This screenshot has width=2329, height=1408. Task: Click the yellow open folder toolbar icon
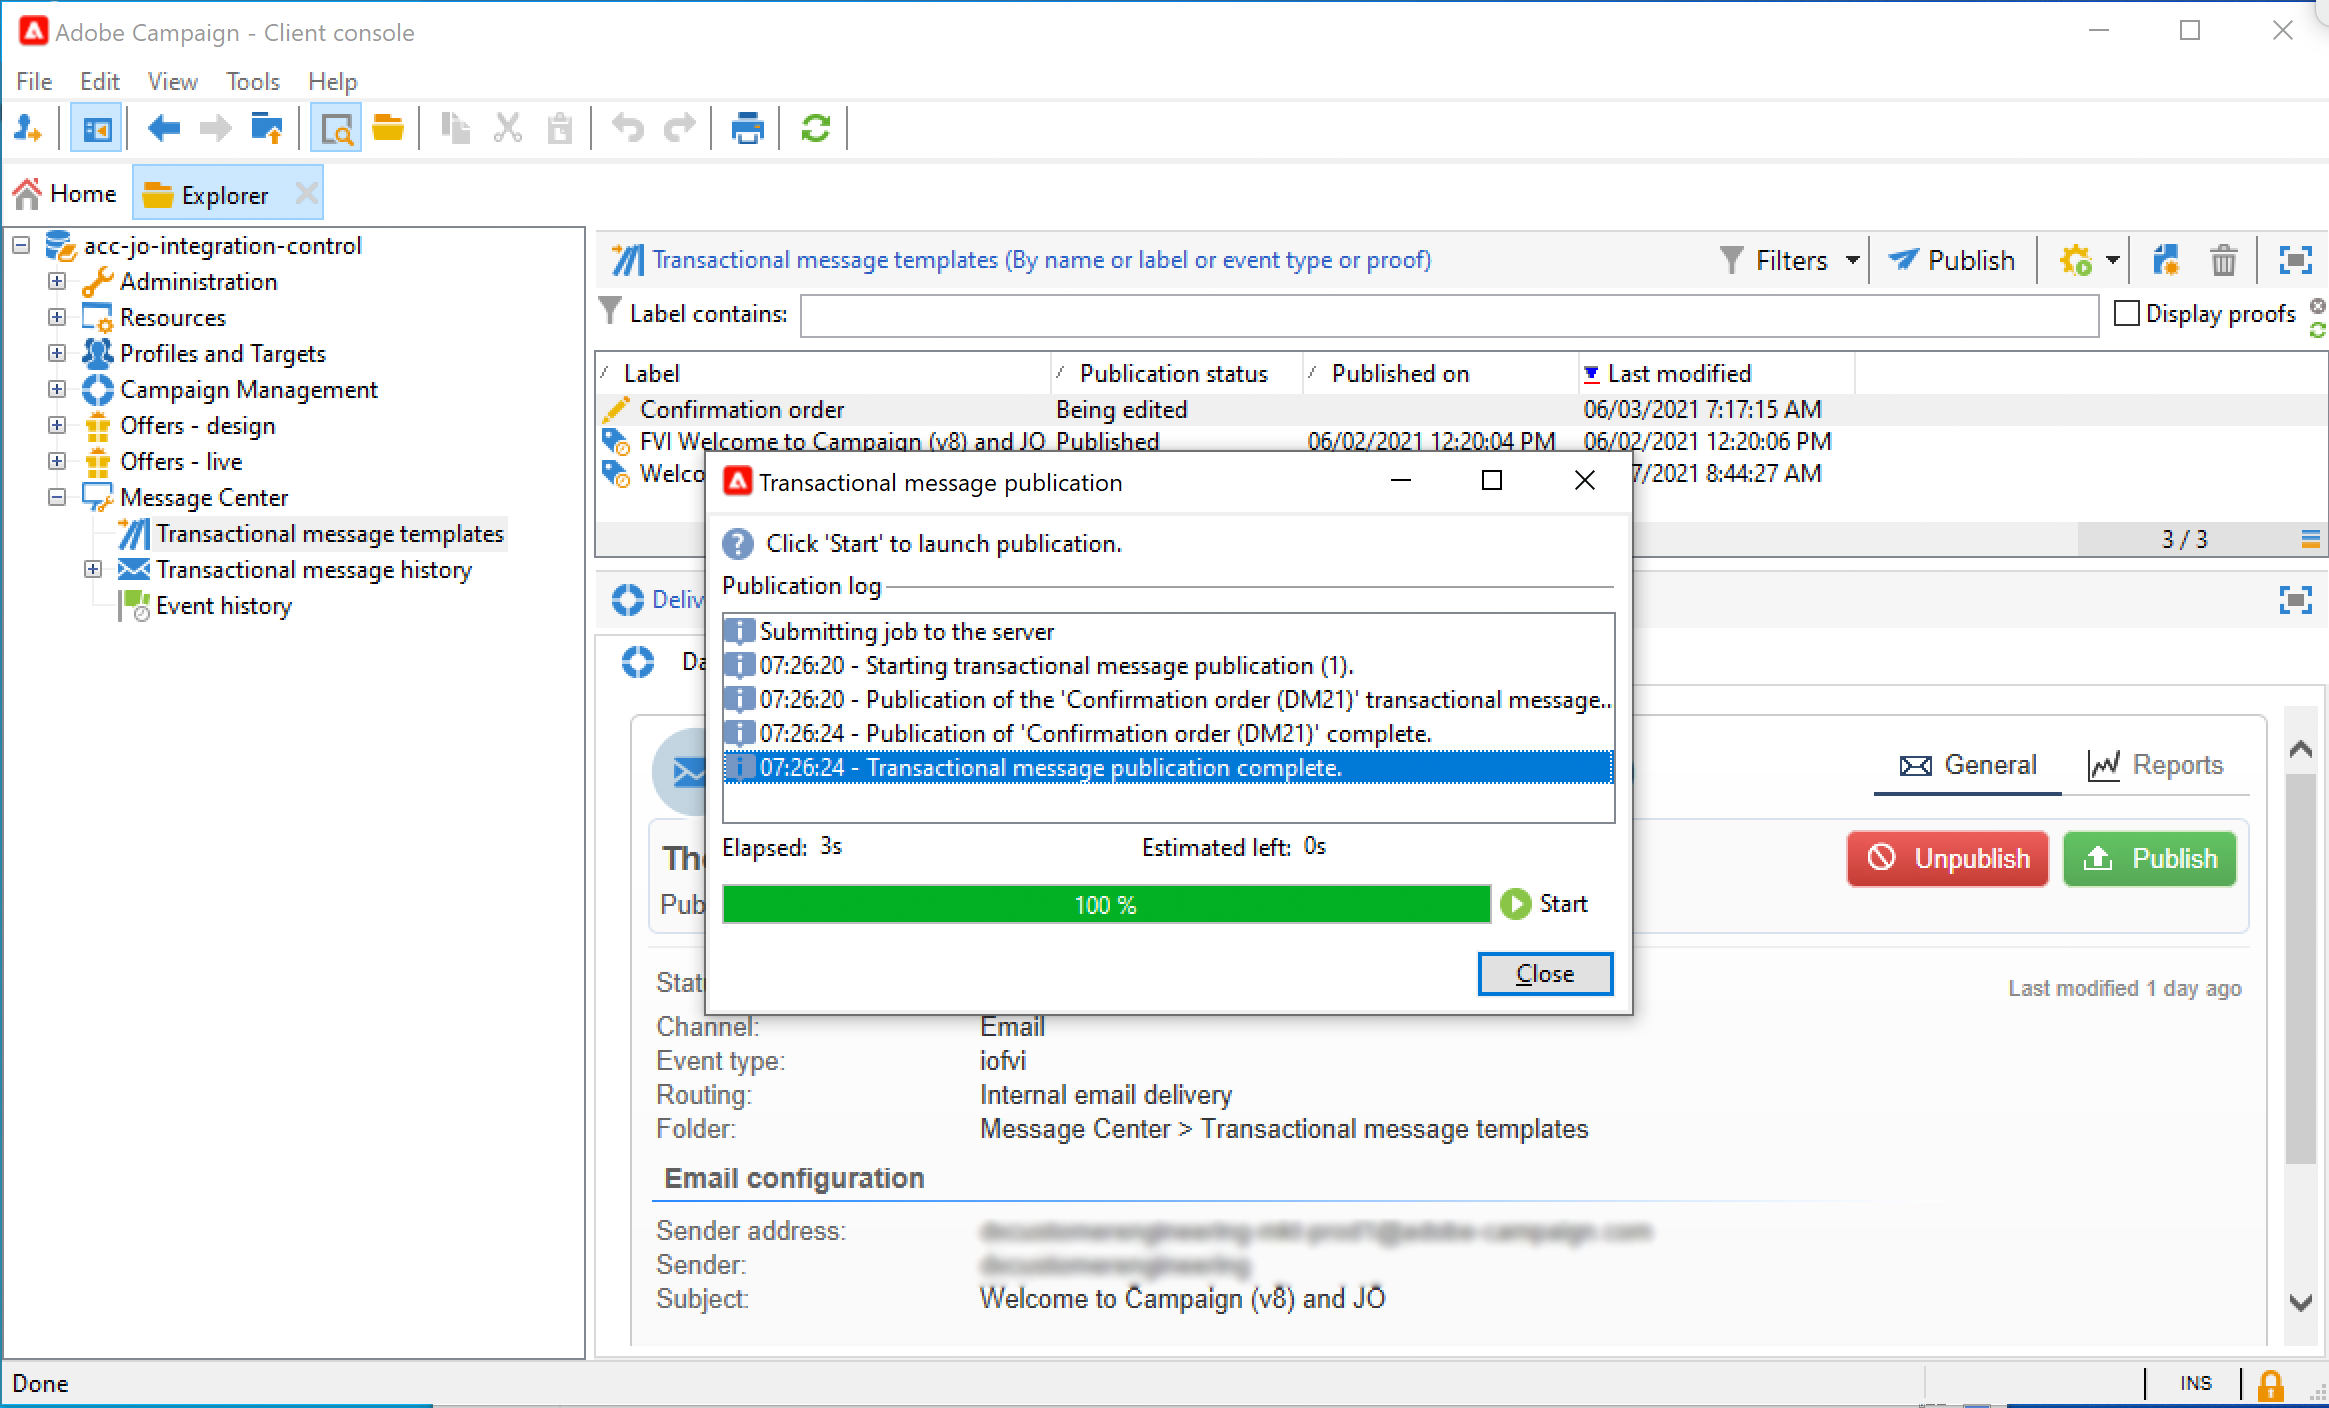click(x=387, y=128)
